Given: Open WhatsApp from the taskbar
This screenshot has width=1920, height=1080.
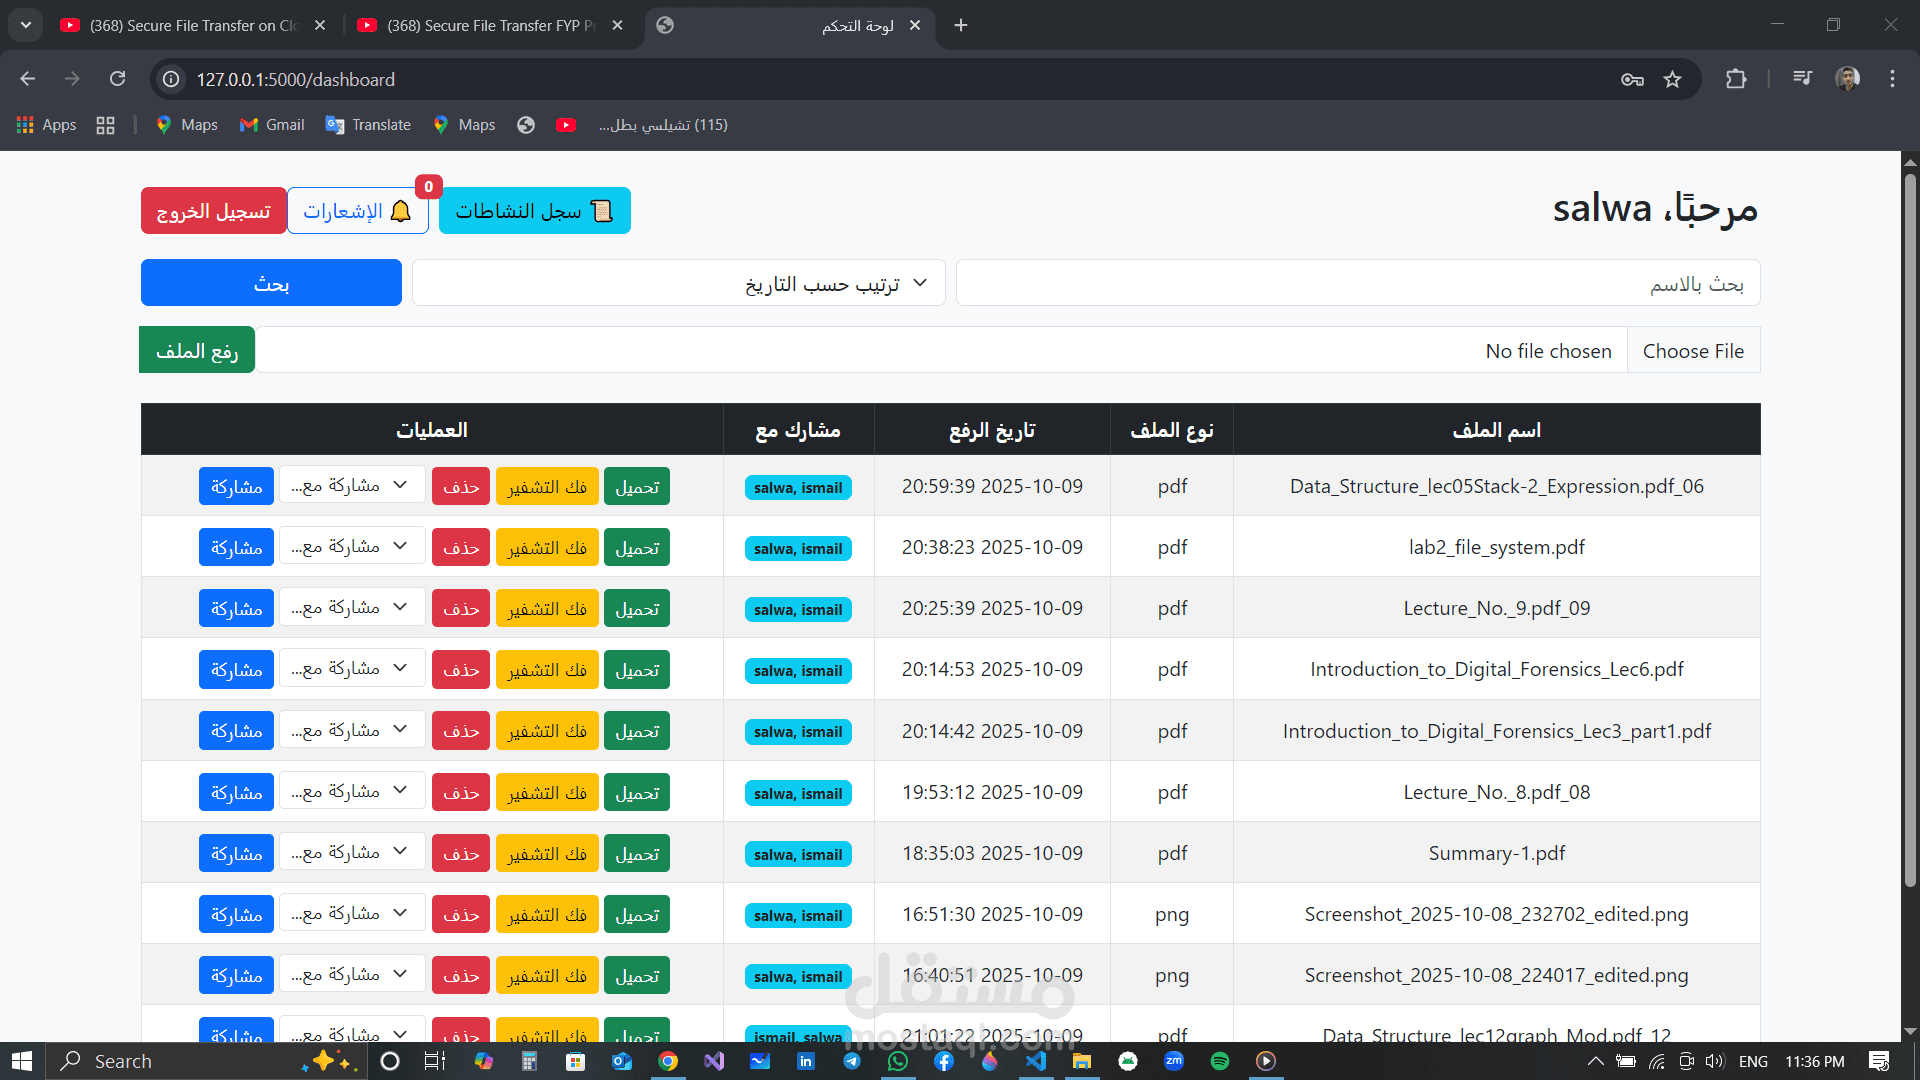Looking at the screenshot, I should click(x=897, y=1061).
